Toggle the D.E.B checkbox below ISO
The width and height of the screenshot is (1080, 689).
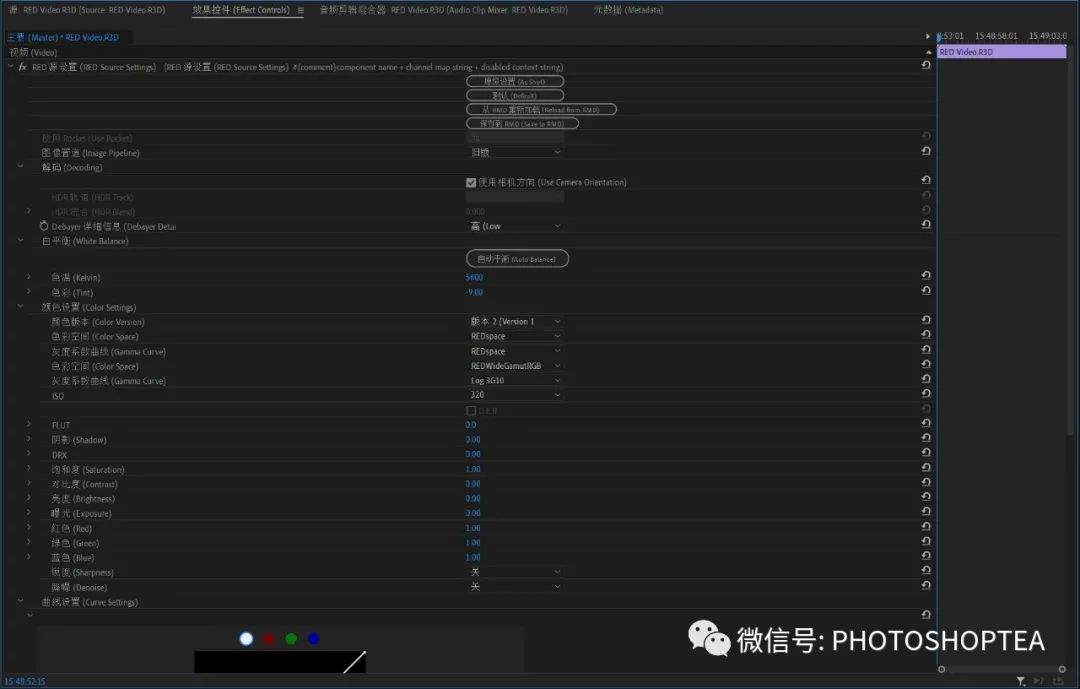(471, 411)
